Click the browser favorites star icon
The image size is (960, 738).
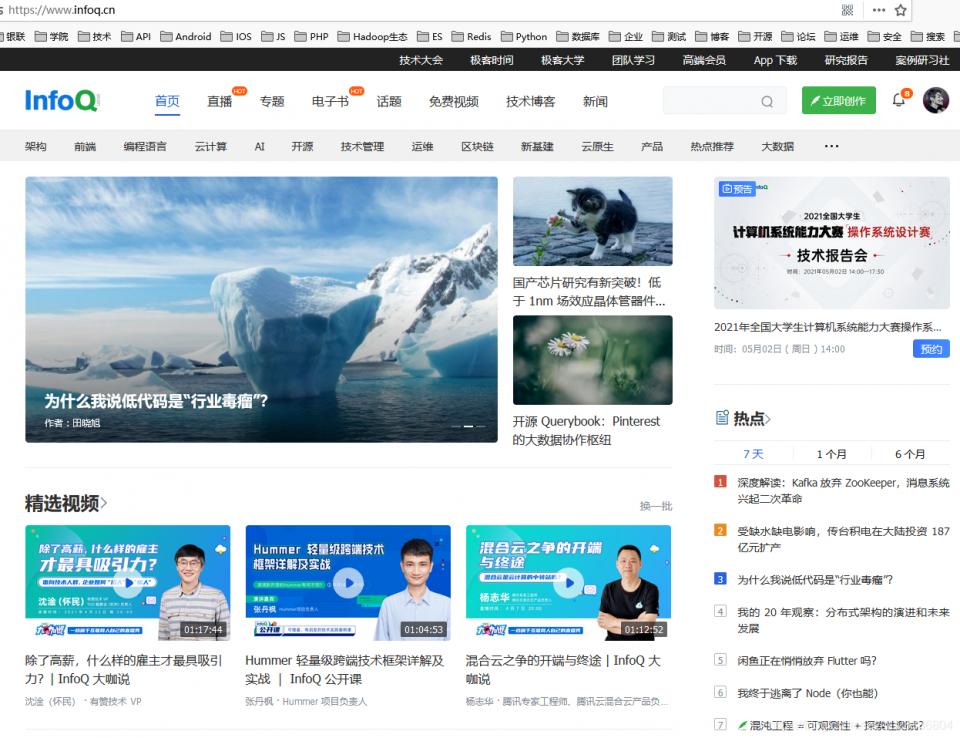[x=899, y=9]
